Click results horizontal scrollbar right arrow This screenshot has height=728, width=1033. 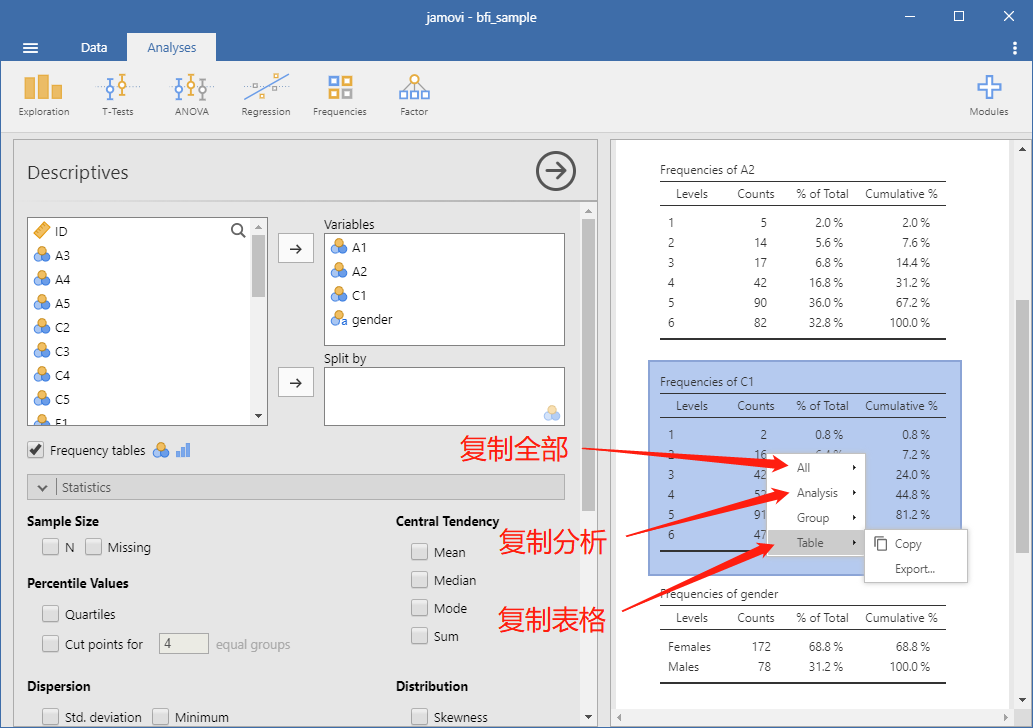pyautogui.click(x=1005, y=717)
